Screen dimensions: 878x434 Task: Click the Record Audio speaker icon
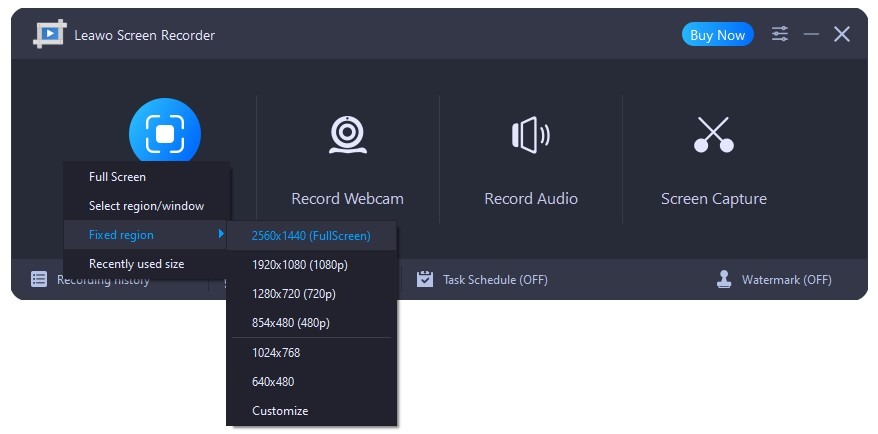pyautogui.click(x=531, y=135)
